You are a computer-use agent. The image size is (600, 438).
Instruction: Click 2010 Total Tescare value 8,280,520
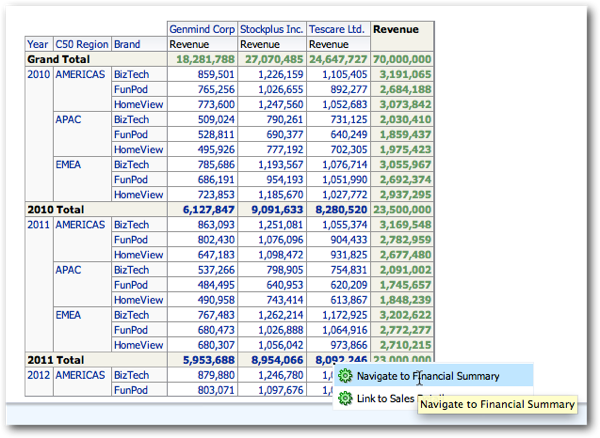tap(341, 210)
